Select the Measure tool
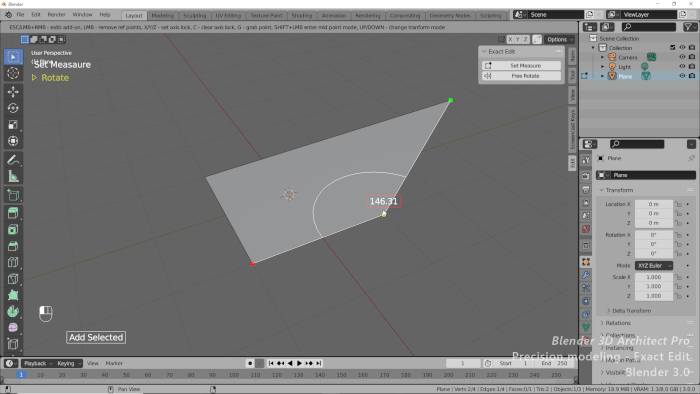This screenshot has width=700, height=394. tap(13, 177)
